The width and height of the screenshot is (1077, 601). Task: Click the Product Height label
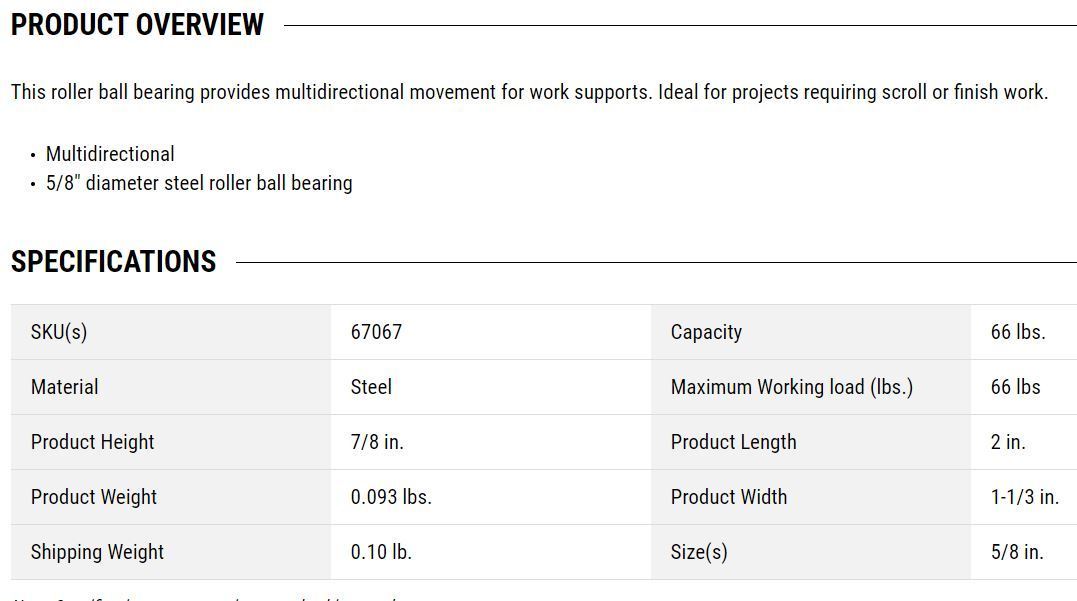pyautogui.click(x=92, y=442)
